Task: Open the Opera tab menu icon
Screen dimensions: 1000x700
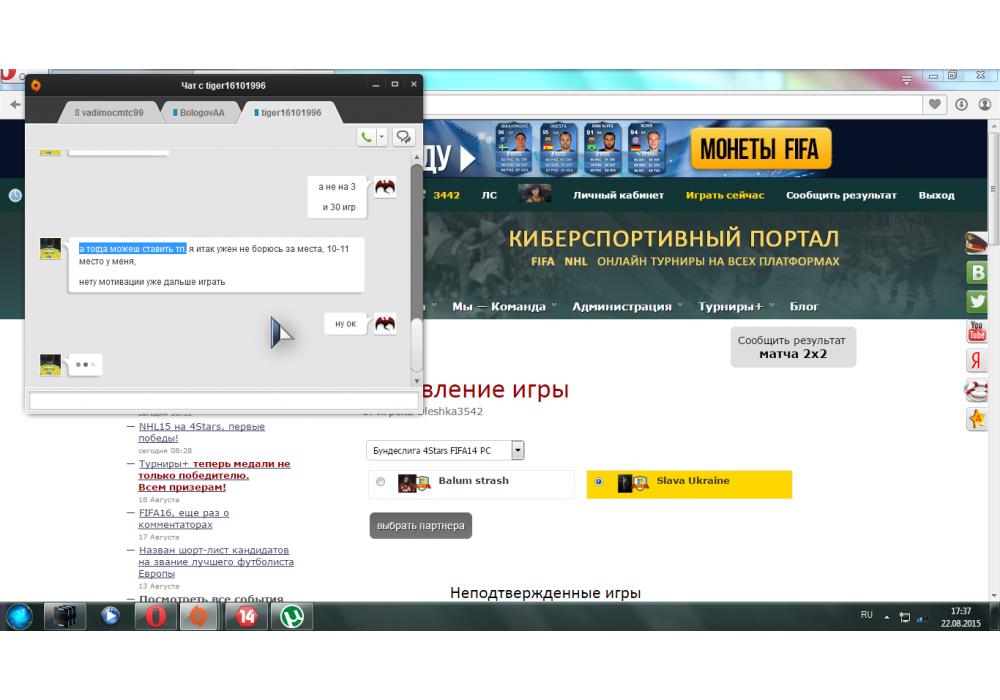Action: tap(906, 80)
